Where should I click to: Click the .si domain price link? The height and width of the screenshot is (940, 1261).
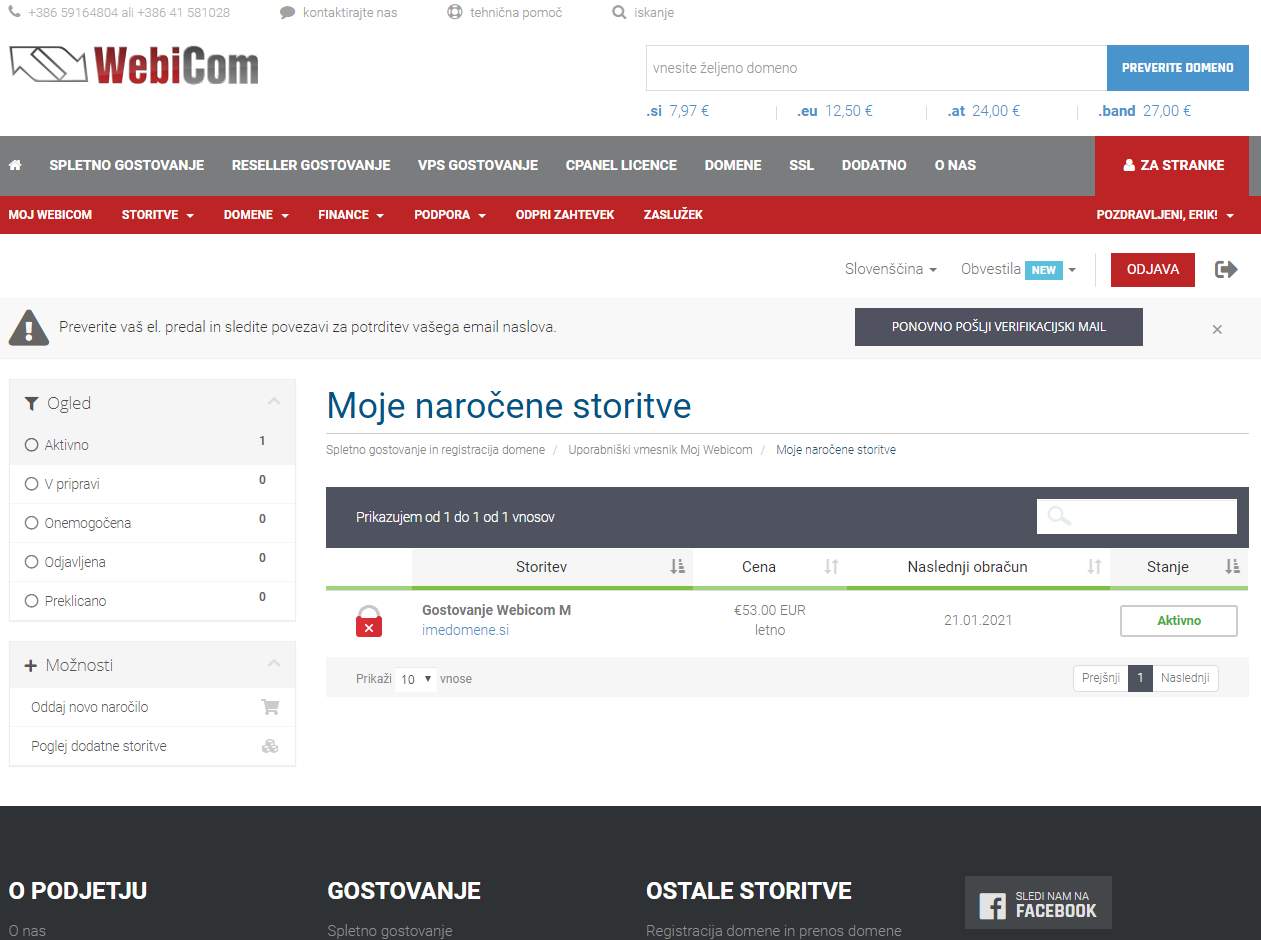(x=678, y=111)
